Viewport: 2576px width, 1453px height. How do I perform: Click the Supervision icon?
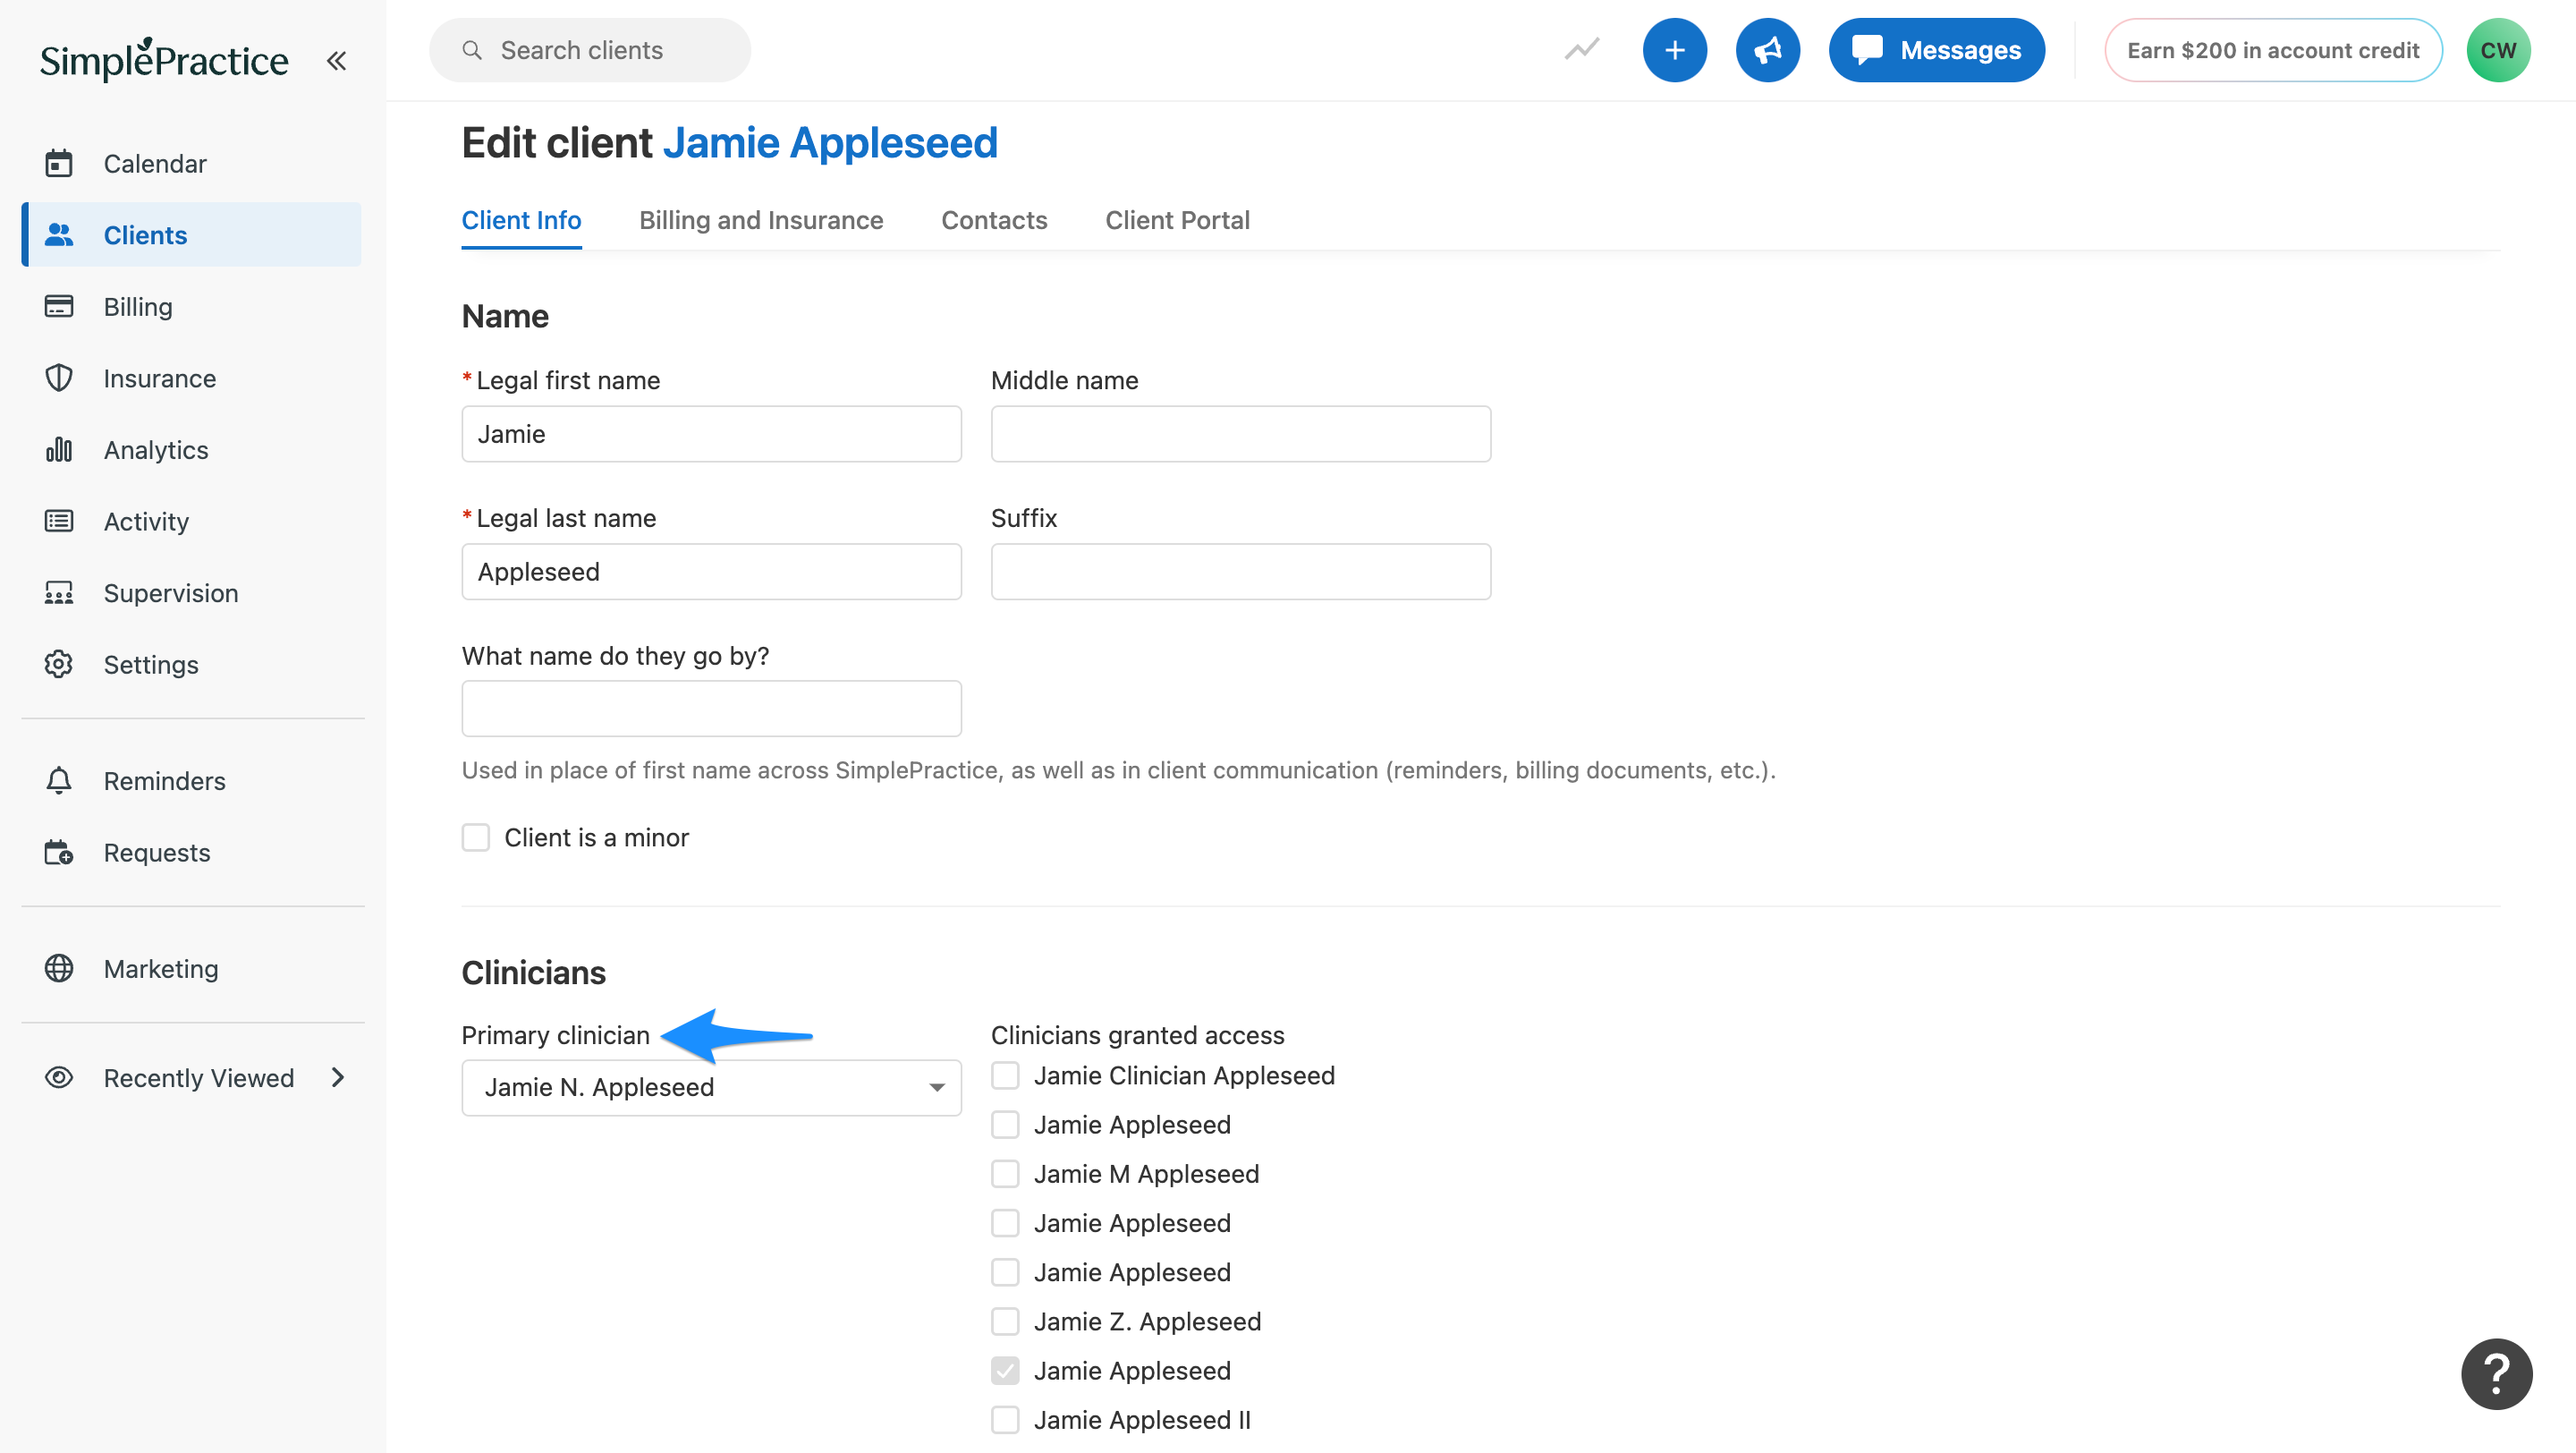pos(59,593)
